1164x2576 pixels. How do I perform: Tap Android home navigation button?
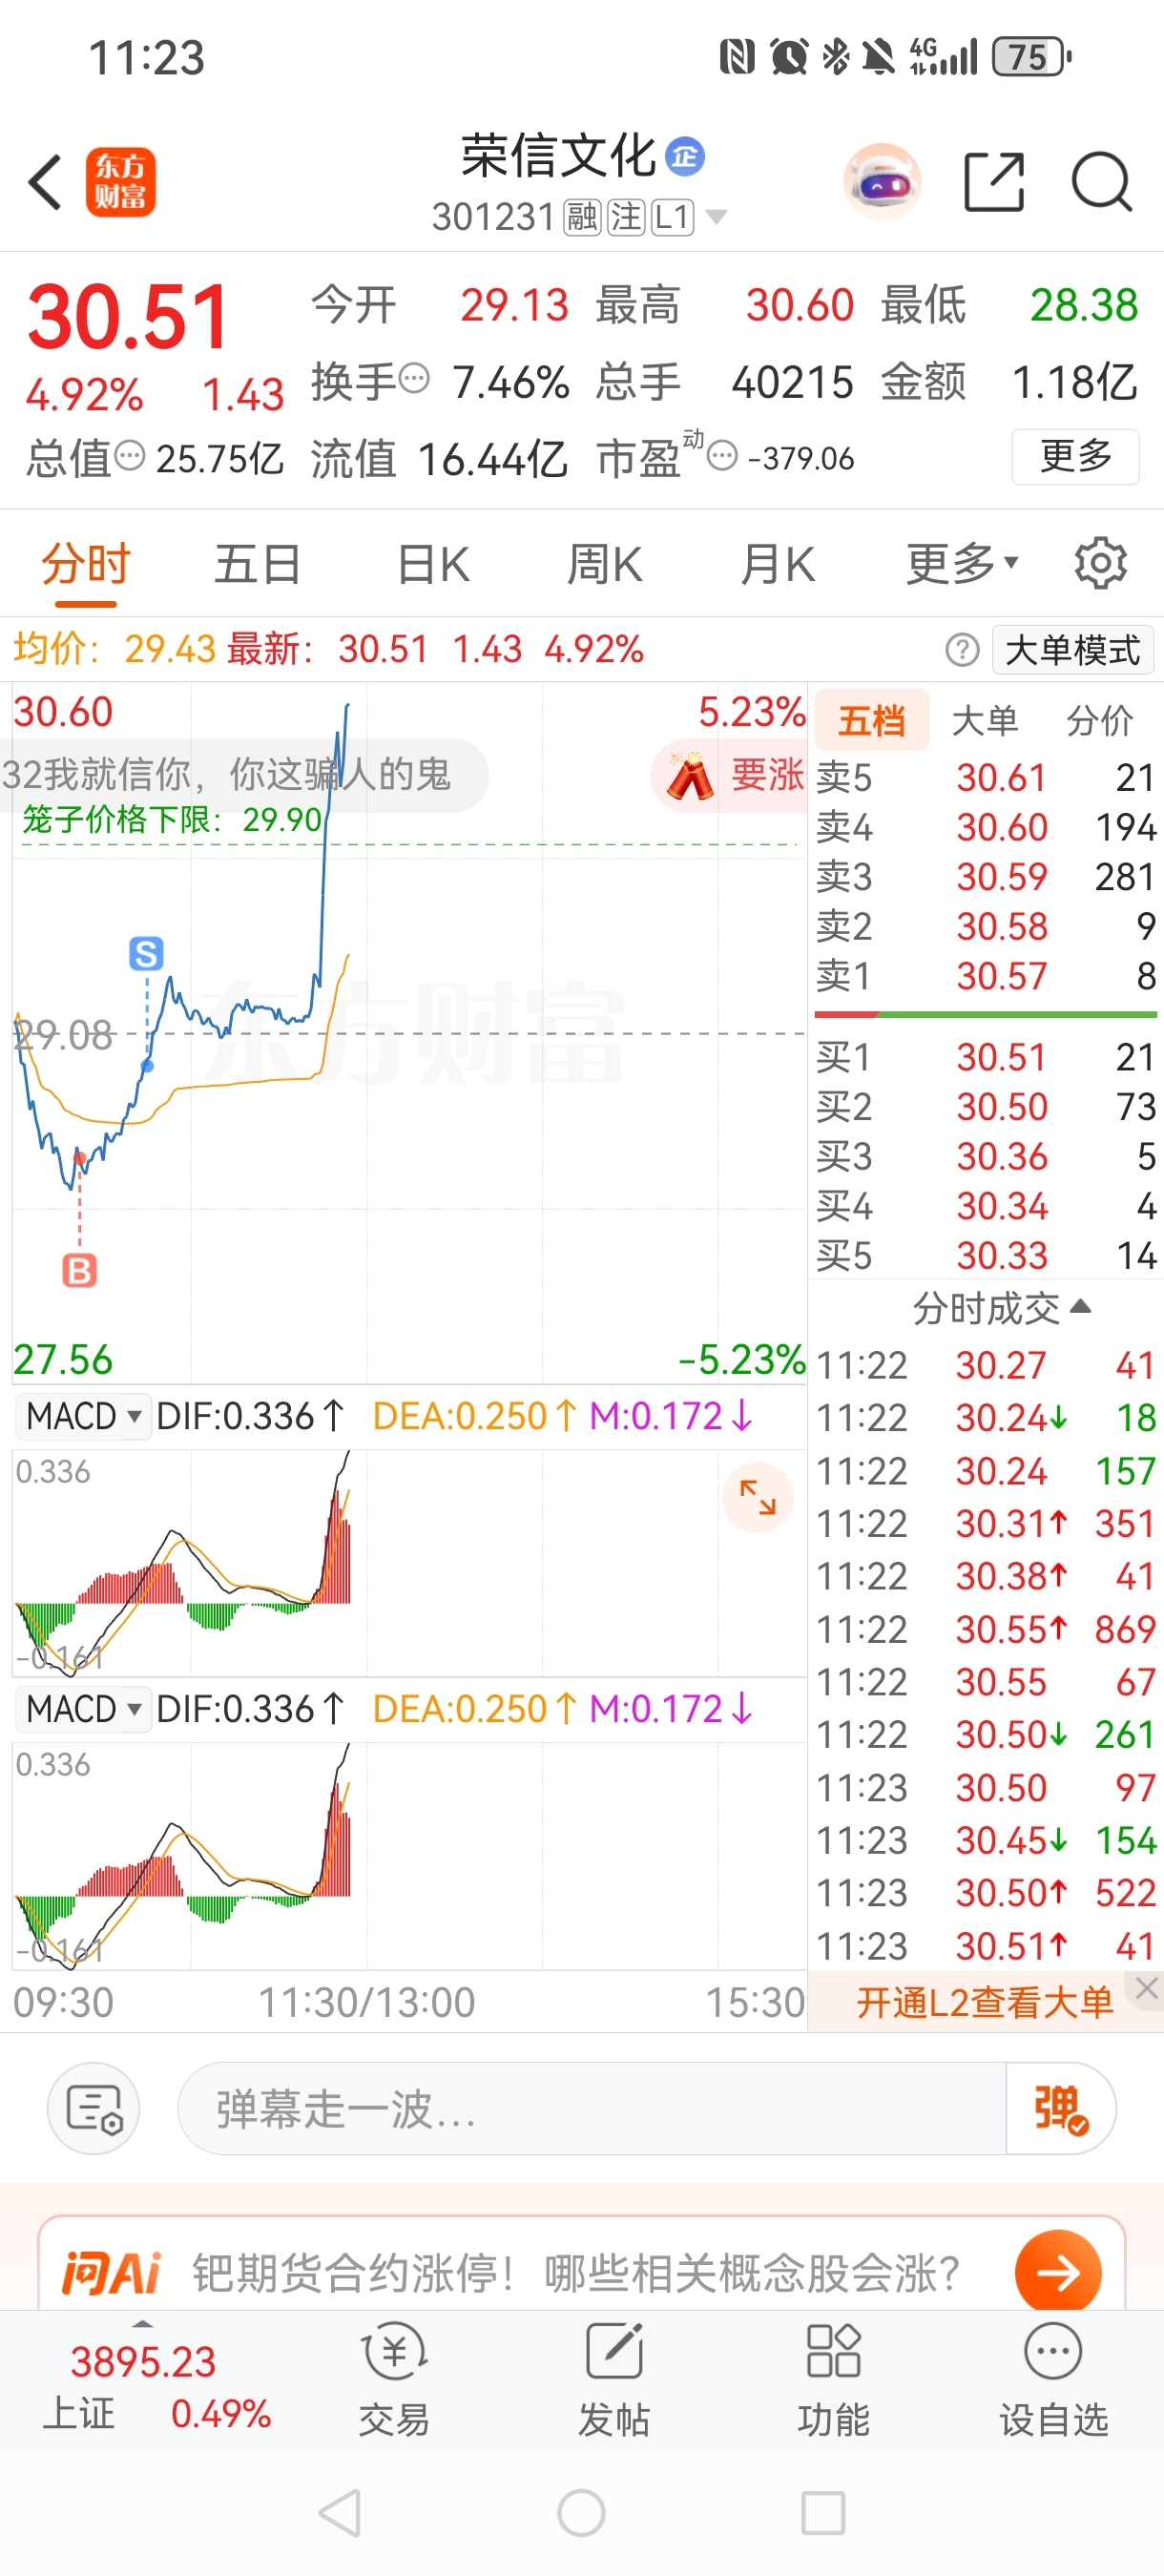[x=581, y=2513]
